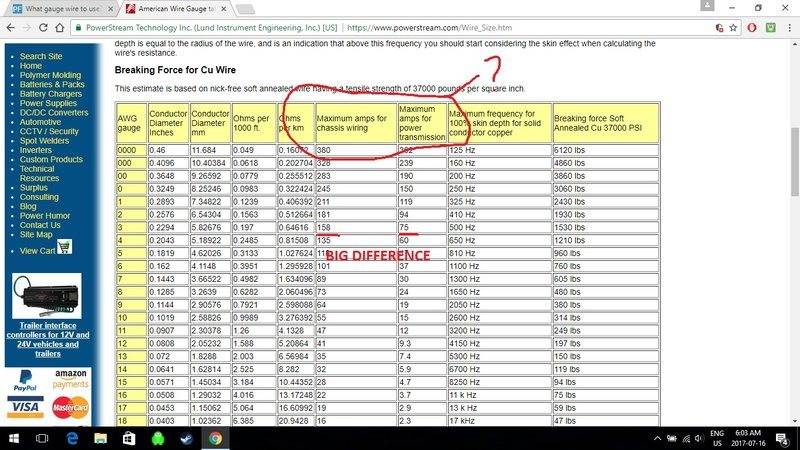
Task: Click the PayPal payment logo
Action: pos(26,381)
